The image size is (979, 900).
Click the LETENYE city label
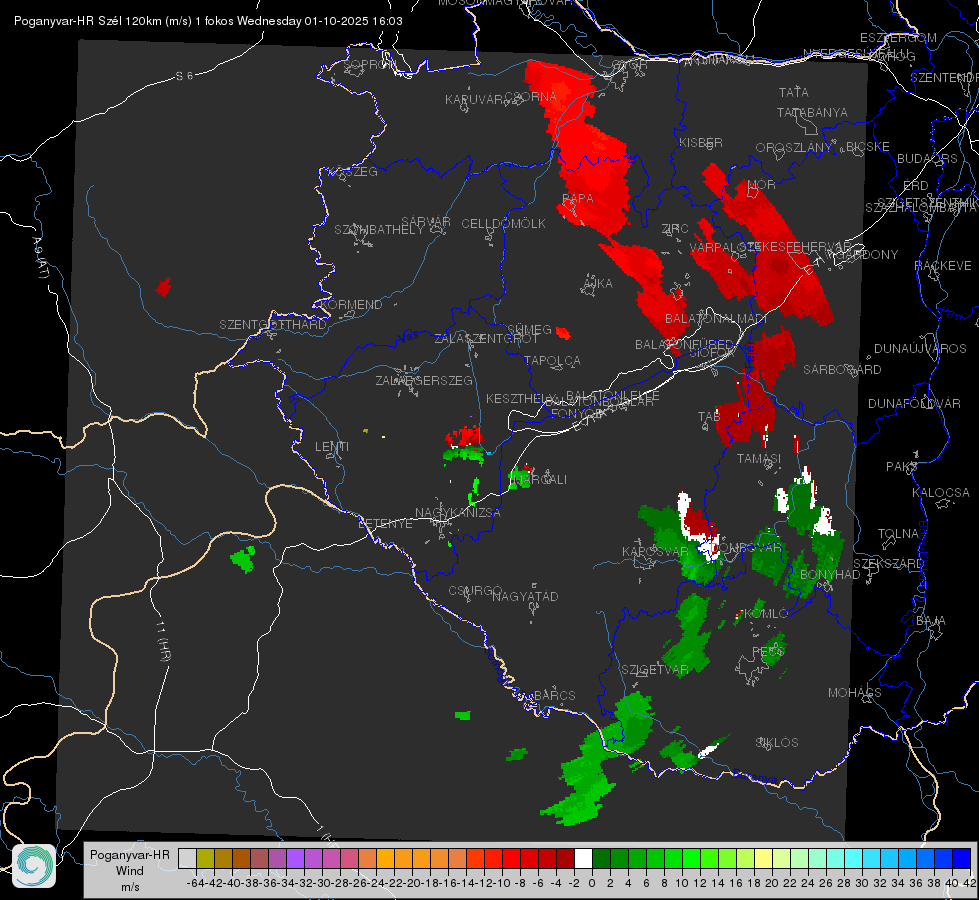[x=385, y=524]
